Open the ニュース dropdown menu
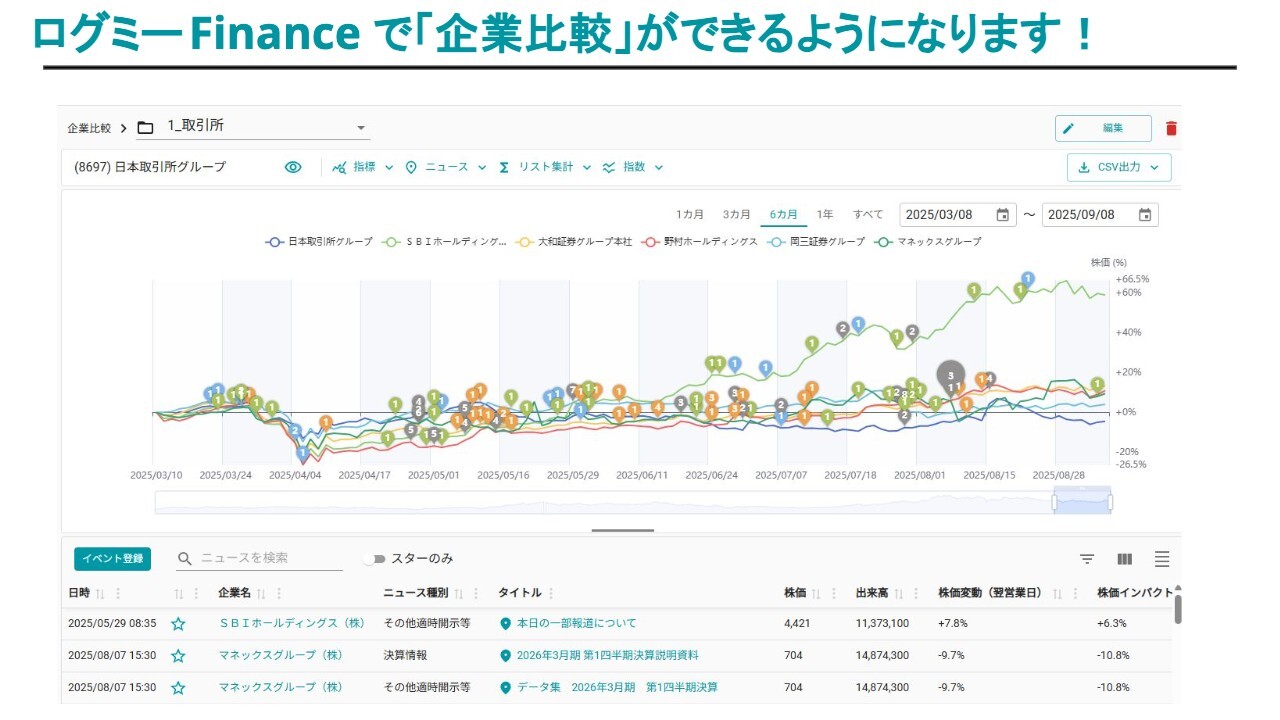Viewport: 1280px width, 720px height. tap(446, 167)
